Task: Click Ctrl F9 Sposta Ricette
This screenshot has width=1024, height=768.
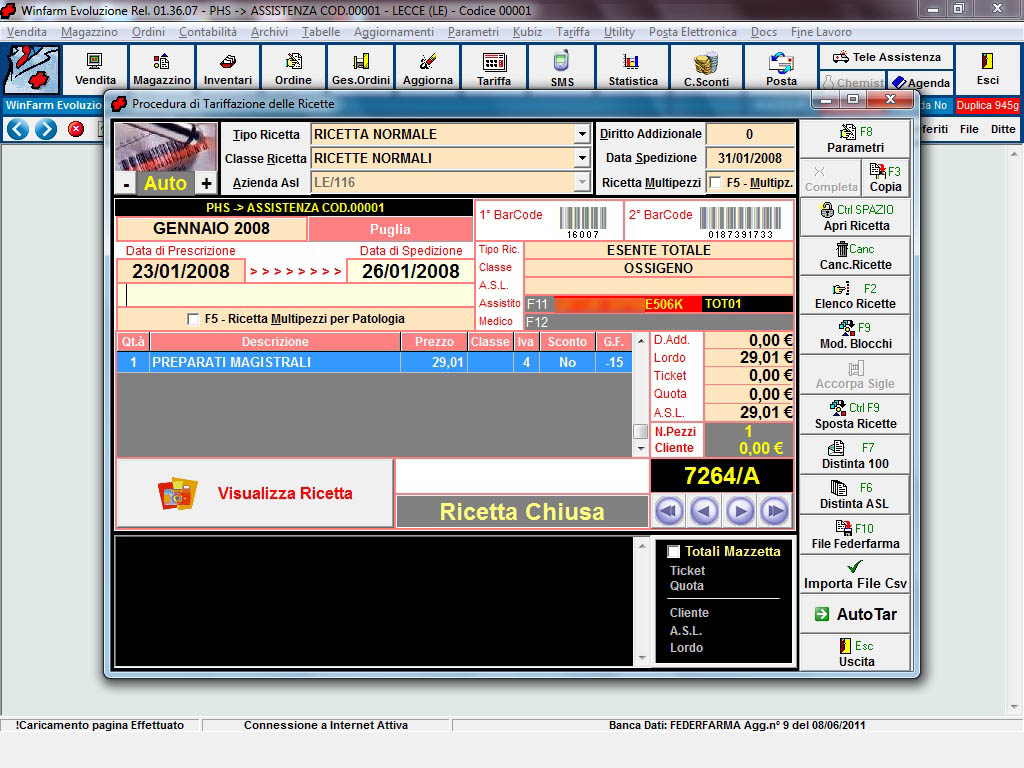Action: [856, 415]
